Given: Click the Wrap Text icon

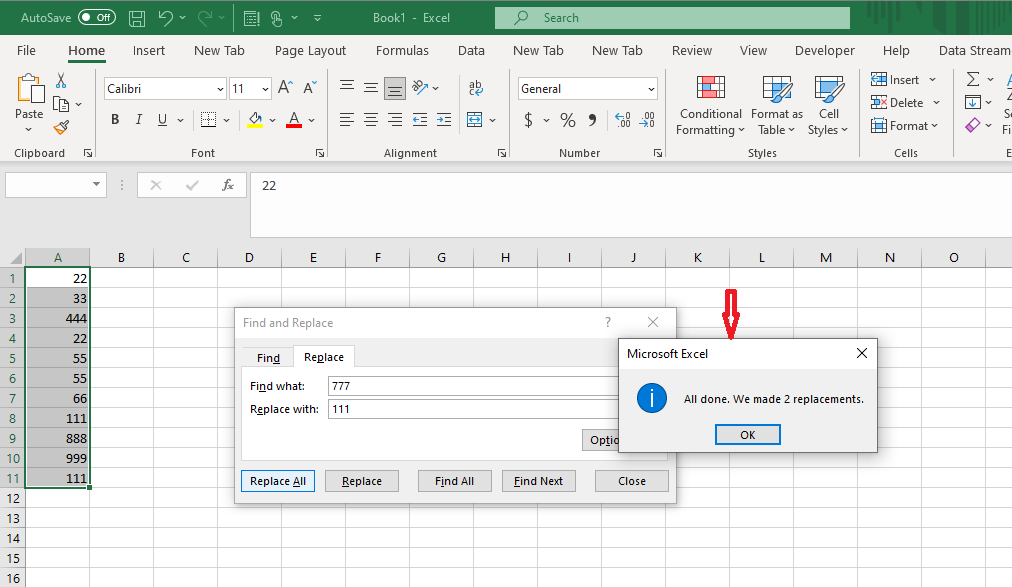Looking at the screenshot, I should (476, 88).
